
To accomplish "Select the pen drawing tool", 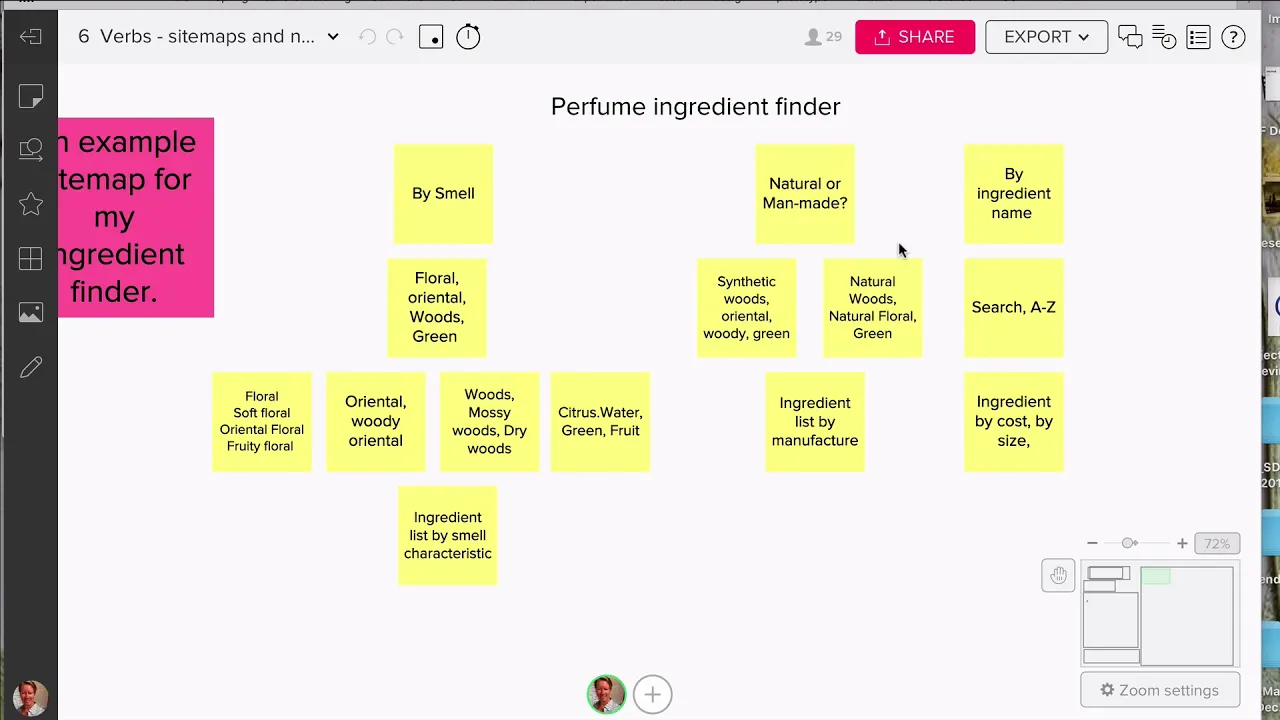I will tap(30, 368).
